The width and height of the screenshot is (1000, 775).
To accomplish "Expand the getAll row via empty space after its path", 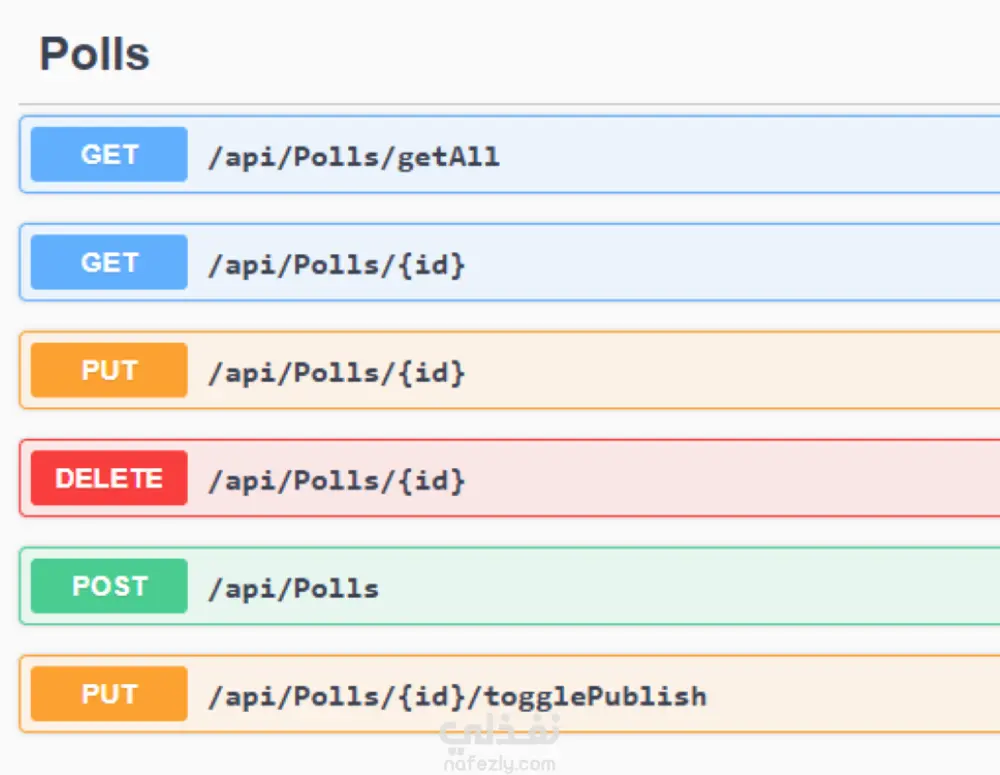I will (x=750, y=156).
